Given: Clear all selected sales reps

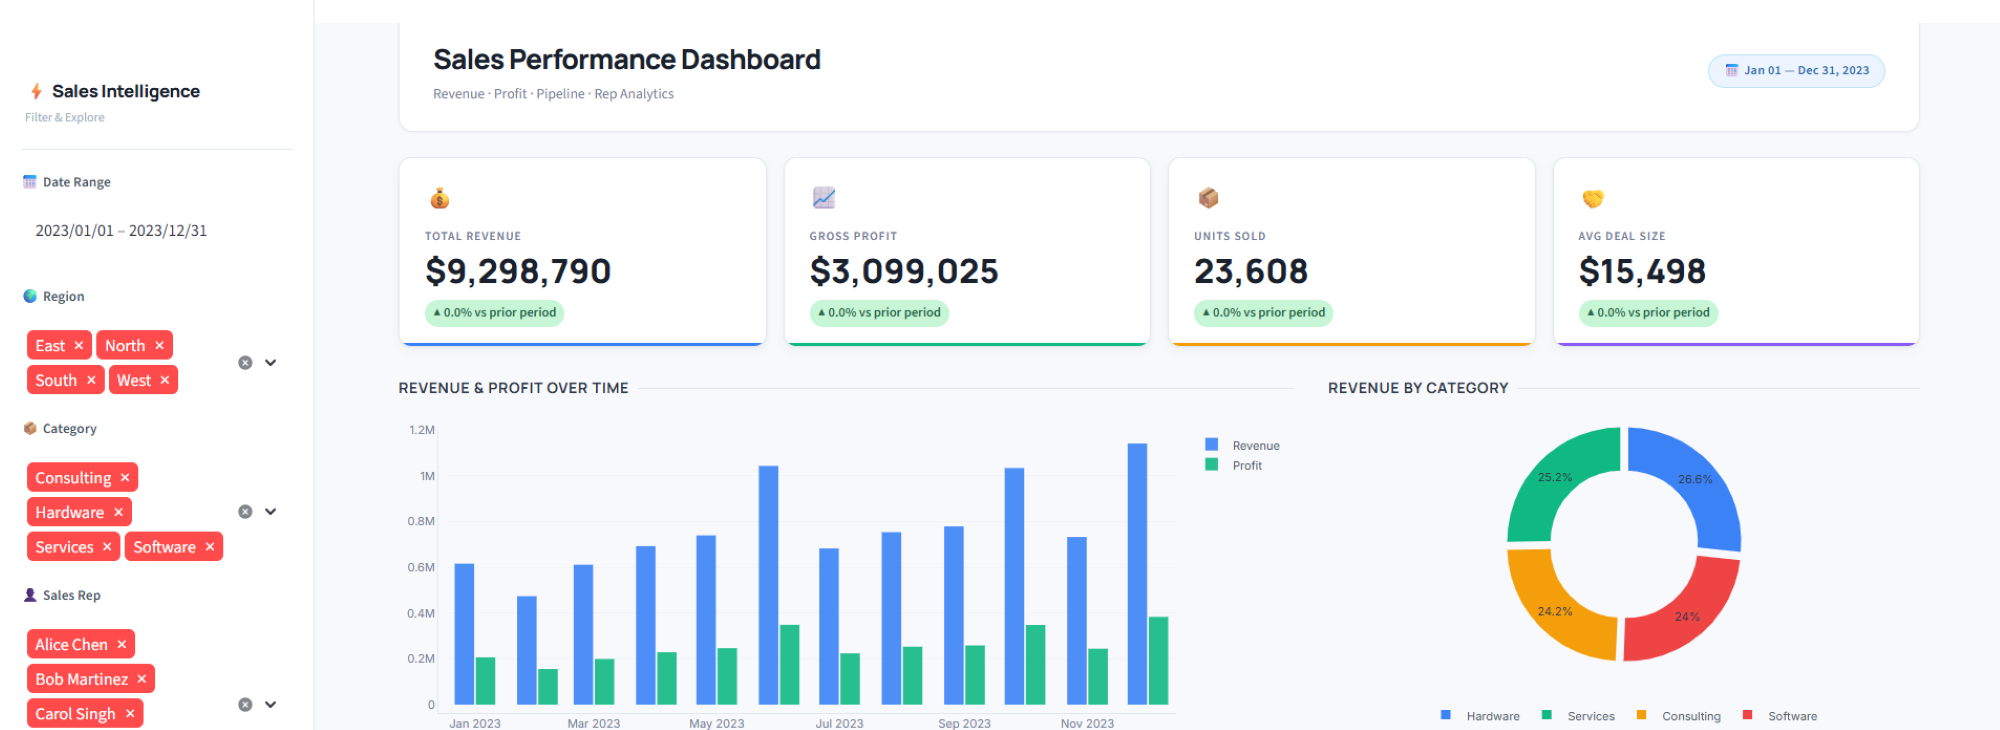Looking at the screenshot, I should (245, 705).
